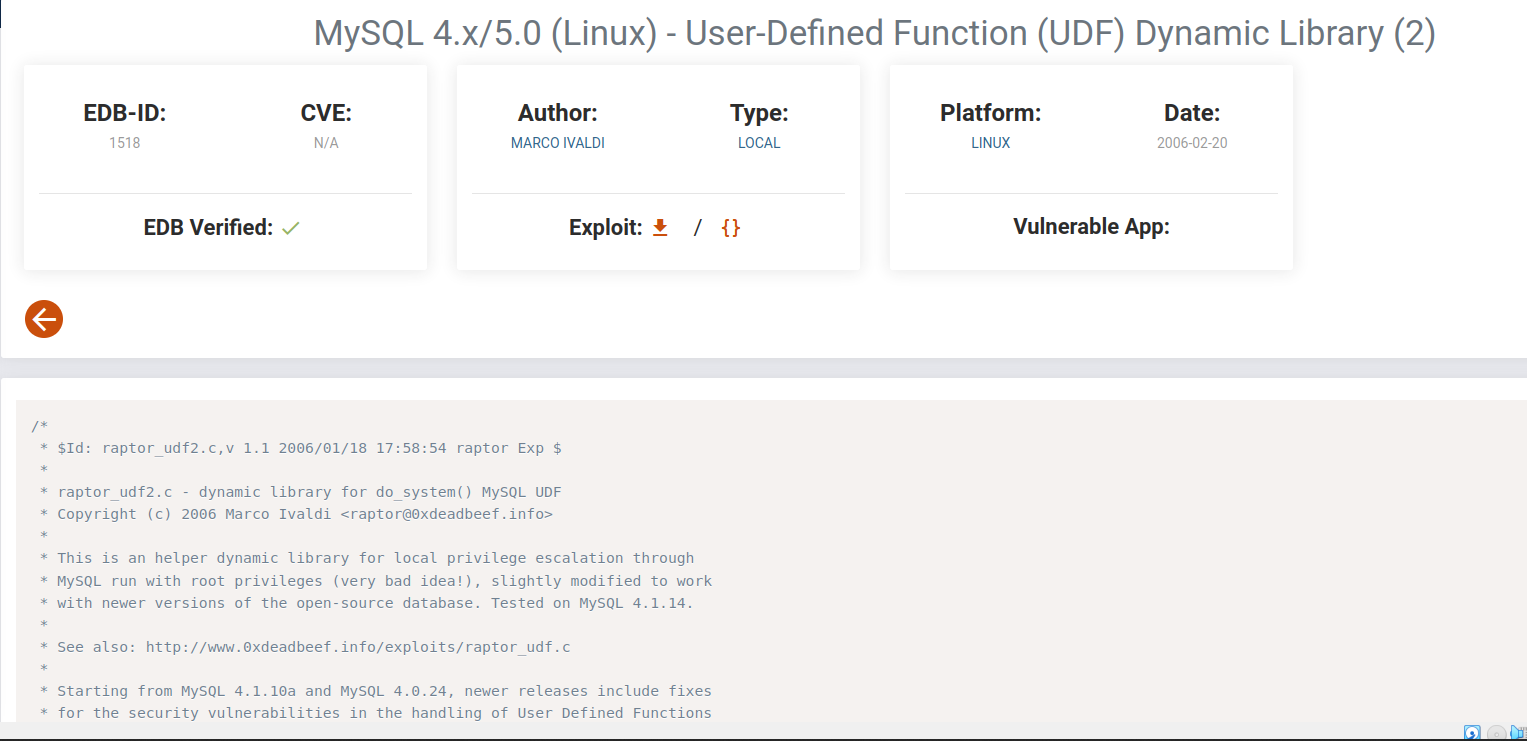Click the EDB Verified green checkmark

pos(291,228)
